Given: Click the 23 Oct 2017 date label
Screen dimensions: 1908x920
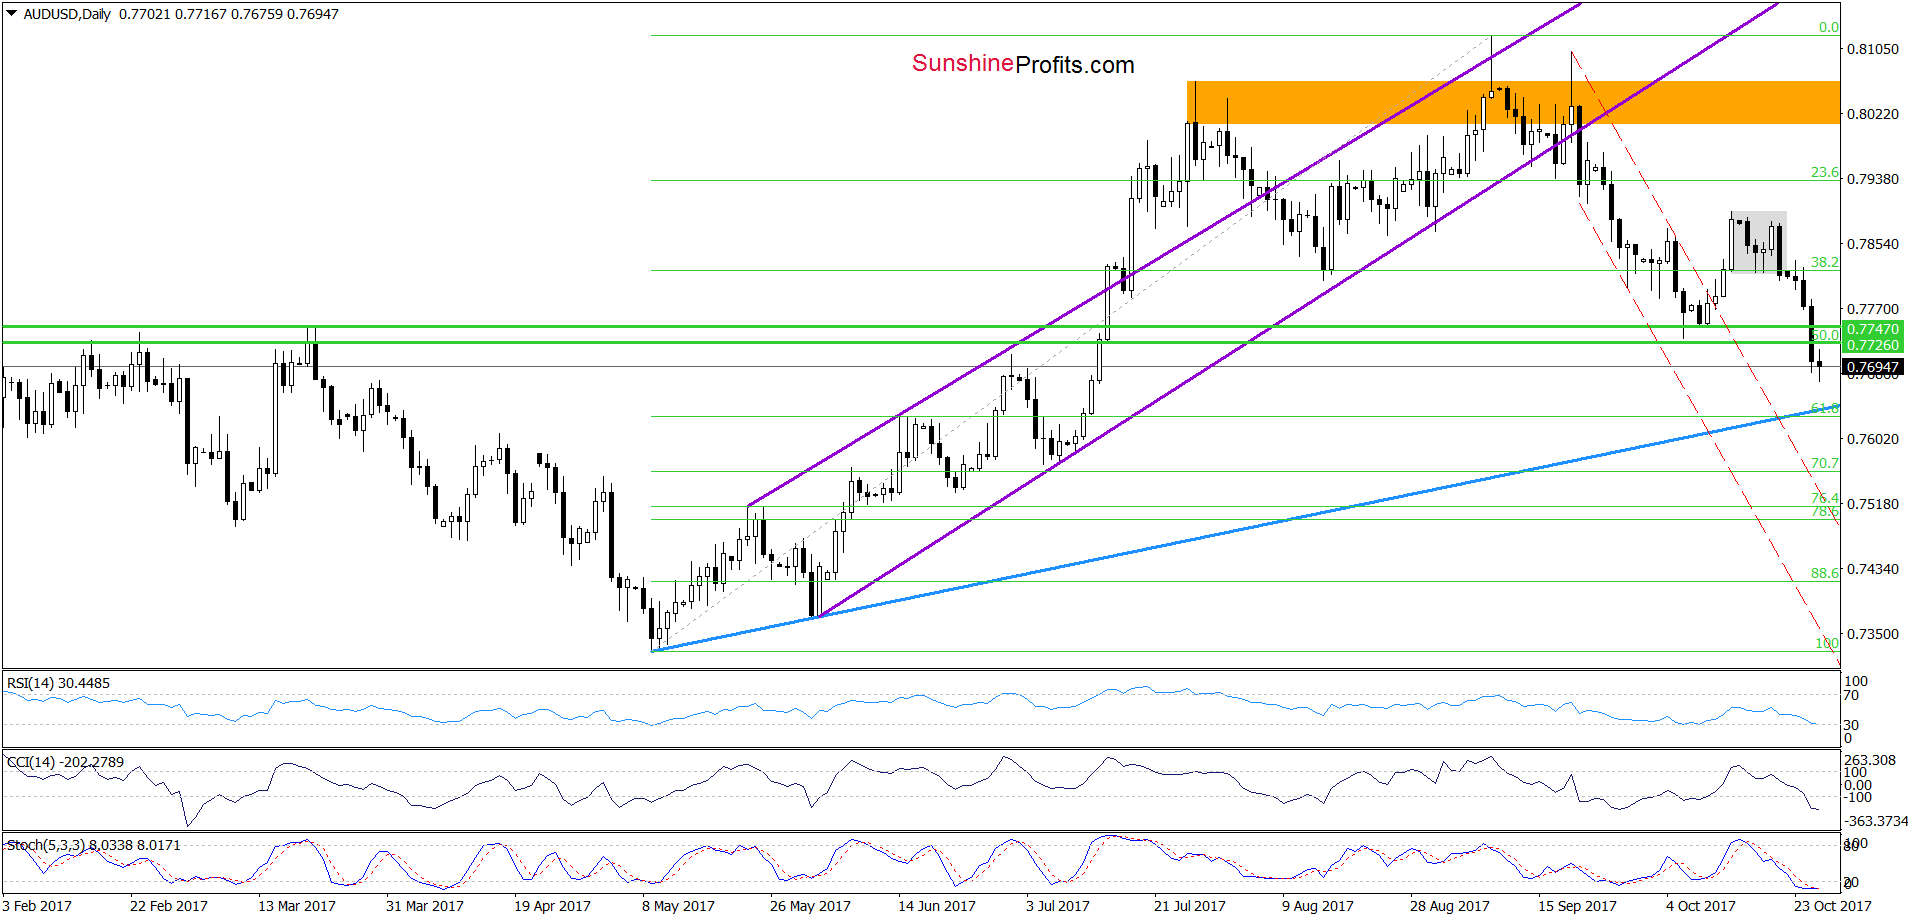Looking at the screenshot, I should coord(1833,906).
